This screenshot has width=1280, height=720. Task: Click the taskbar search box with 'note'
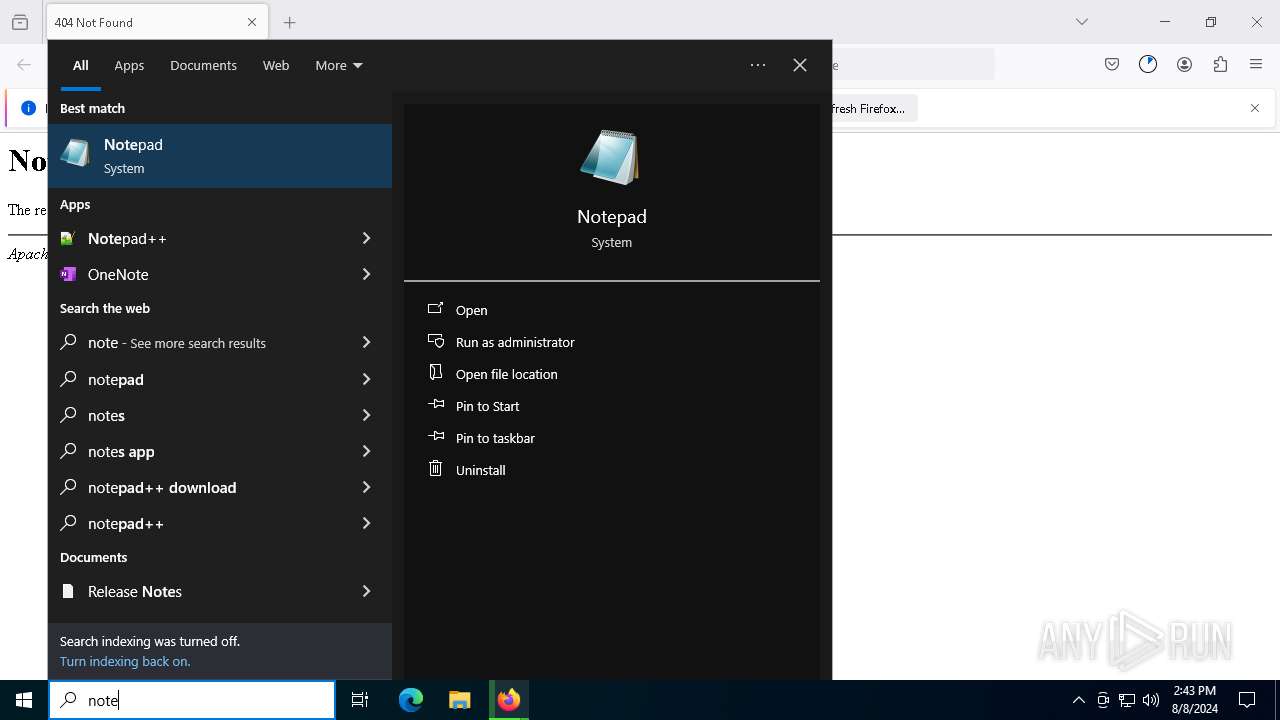coord(192,700)
